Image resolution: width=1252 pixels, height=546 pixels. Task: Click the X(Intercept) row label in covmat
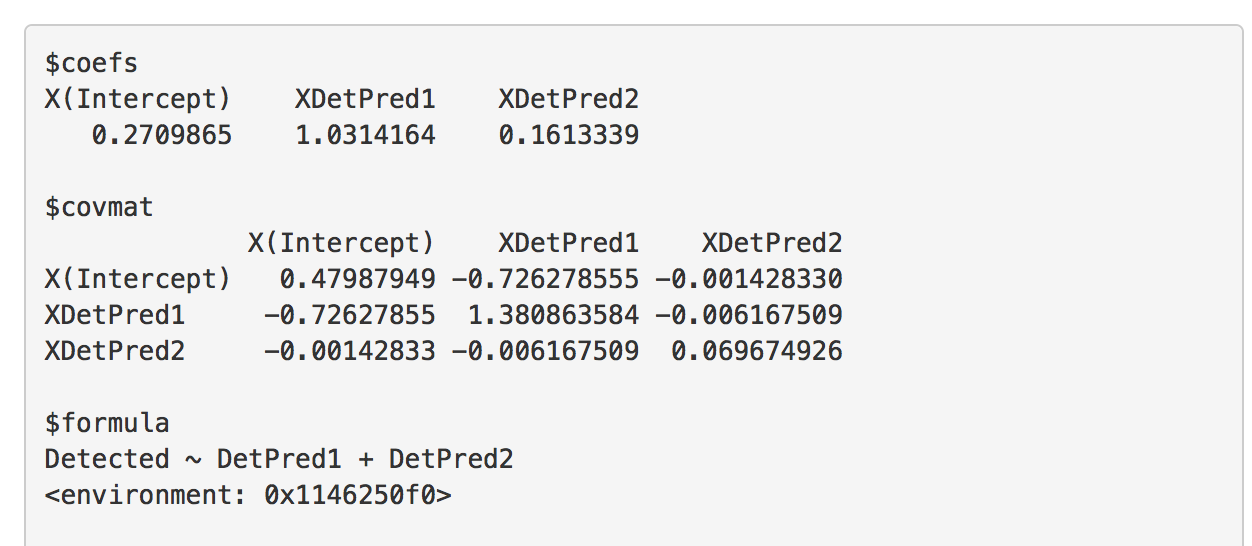tap(138, 279)
